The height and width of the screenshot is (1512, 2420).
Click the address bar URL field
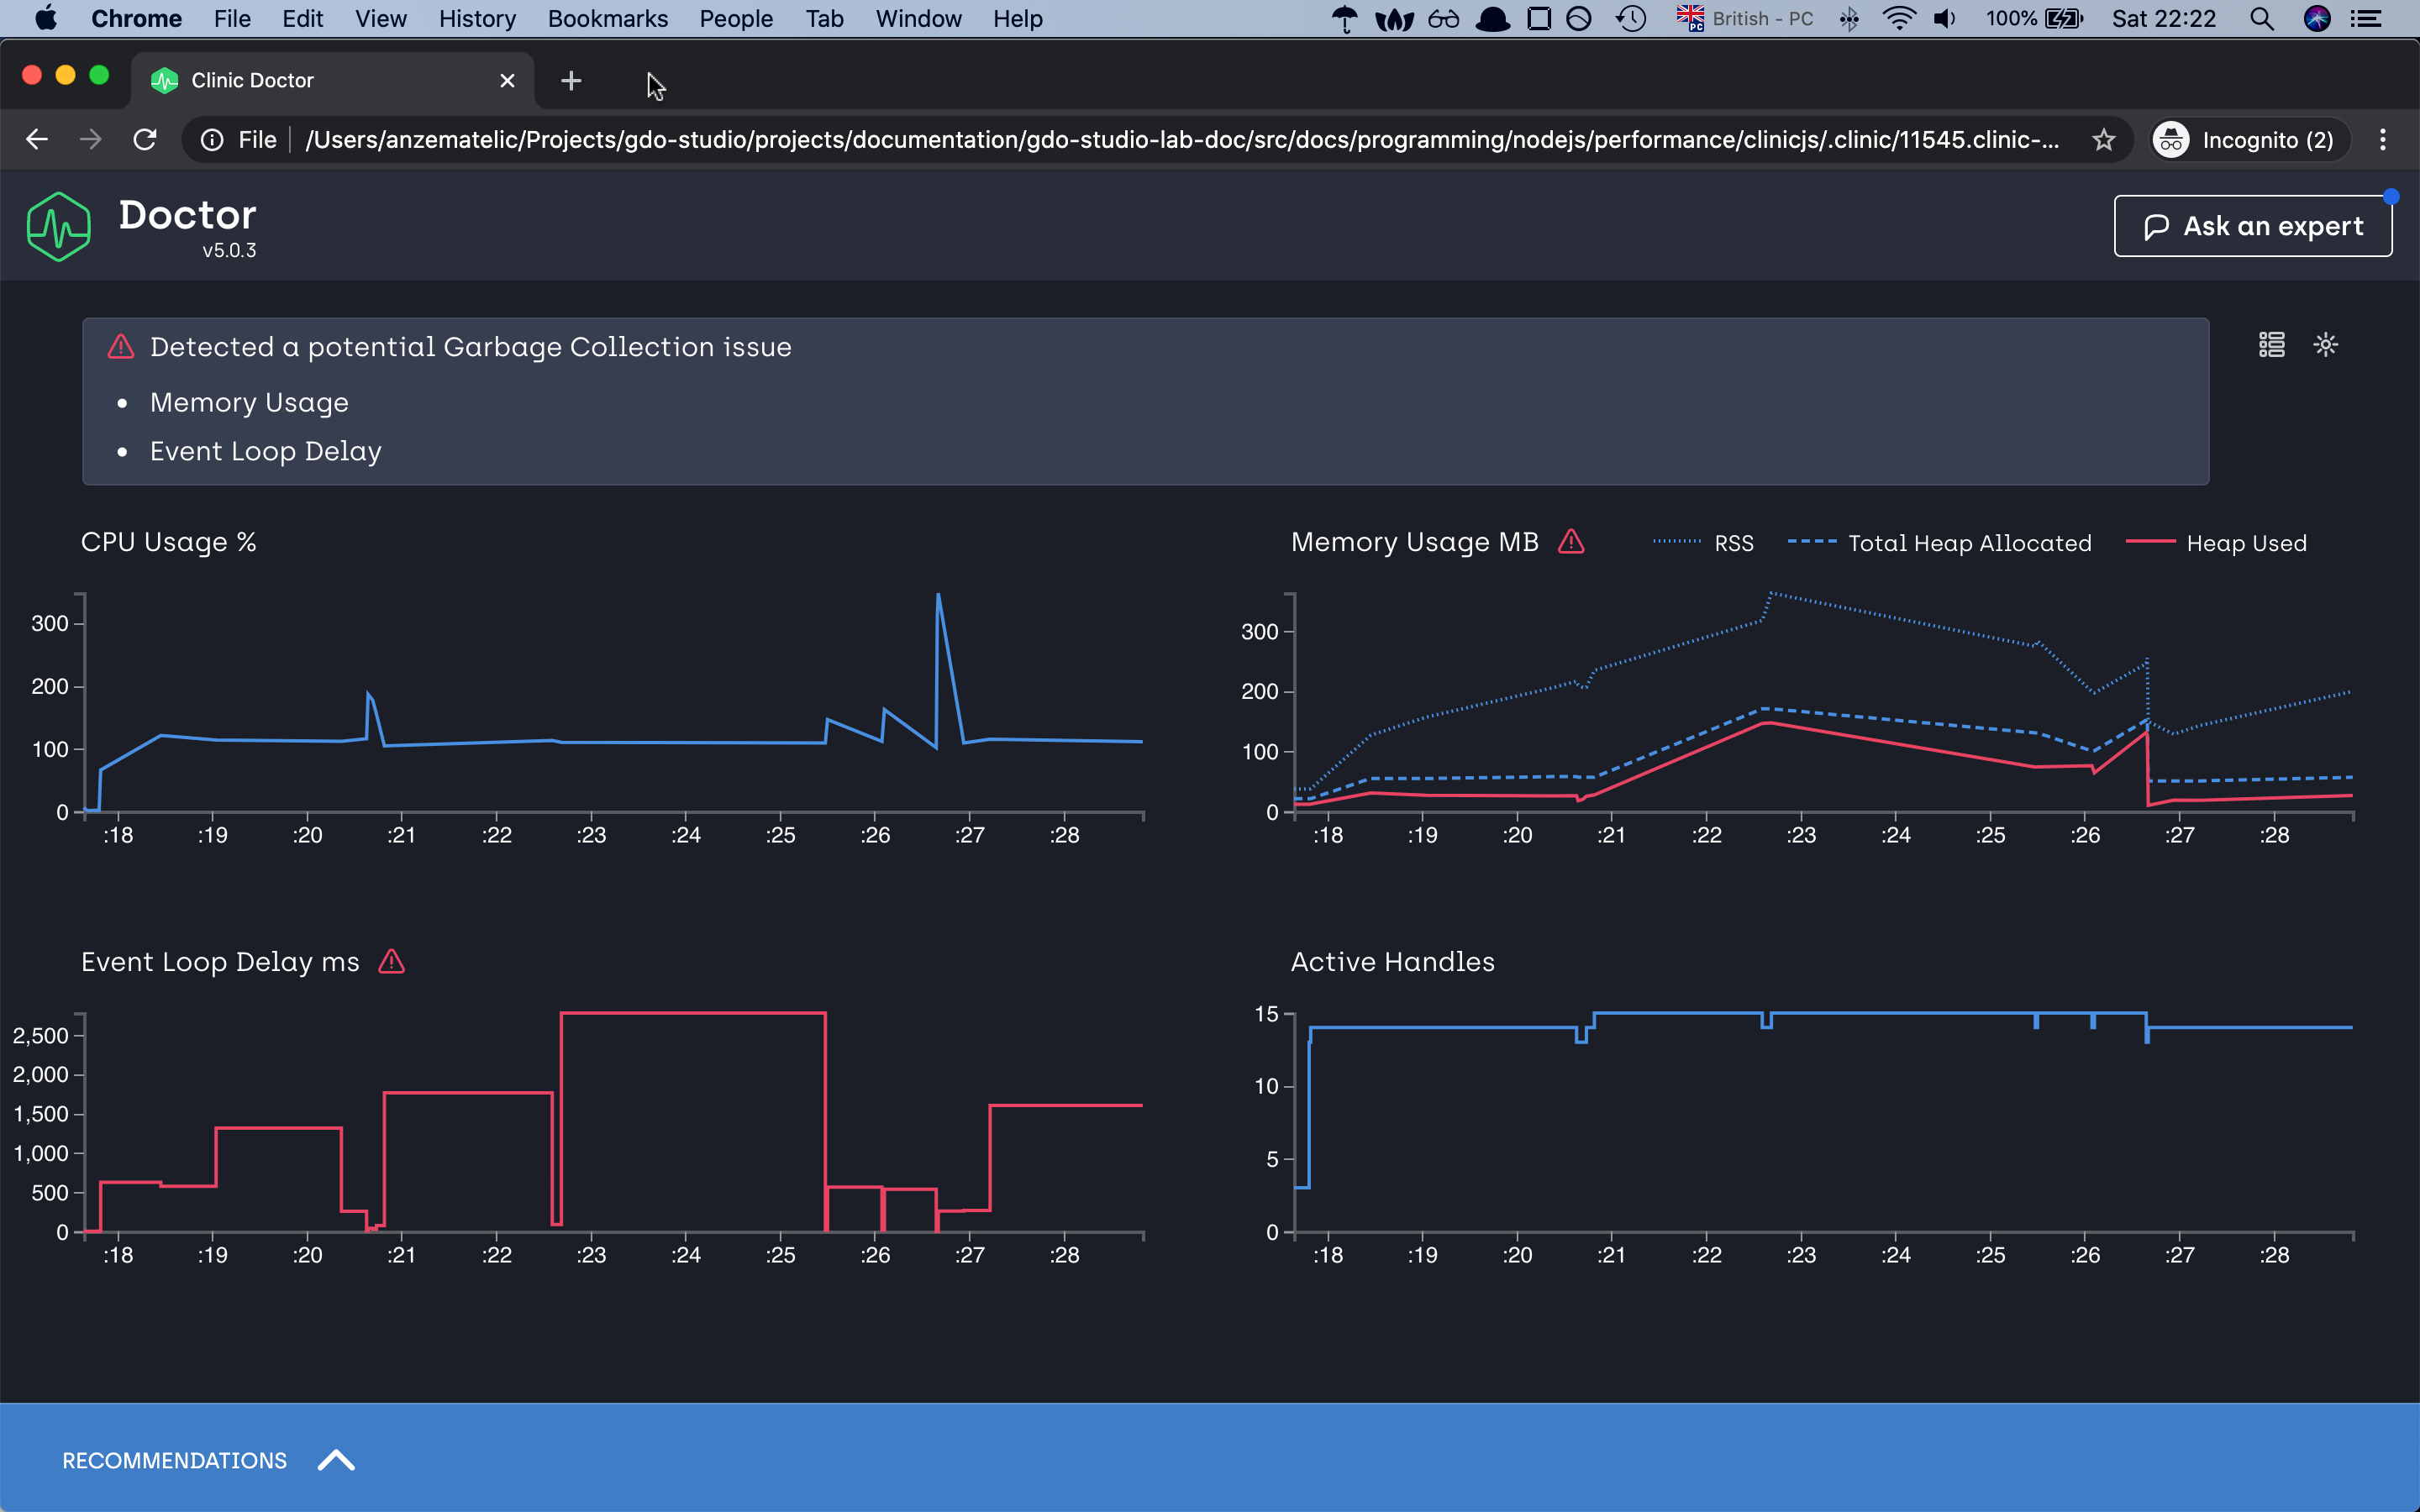point(1180,140)
